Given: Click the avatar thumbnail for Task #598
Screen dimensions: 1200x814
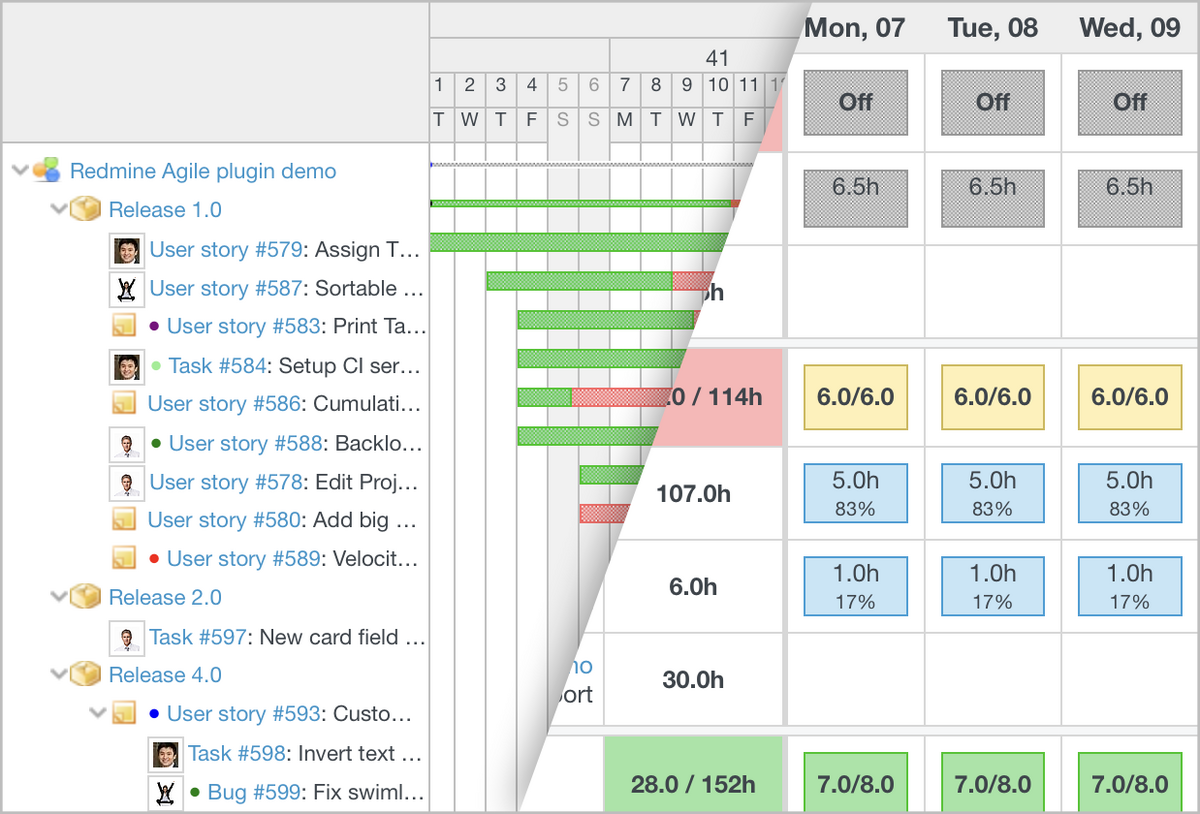Looking at the screenshot, I should (x=166, y=753).
